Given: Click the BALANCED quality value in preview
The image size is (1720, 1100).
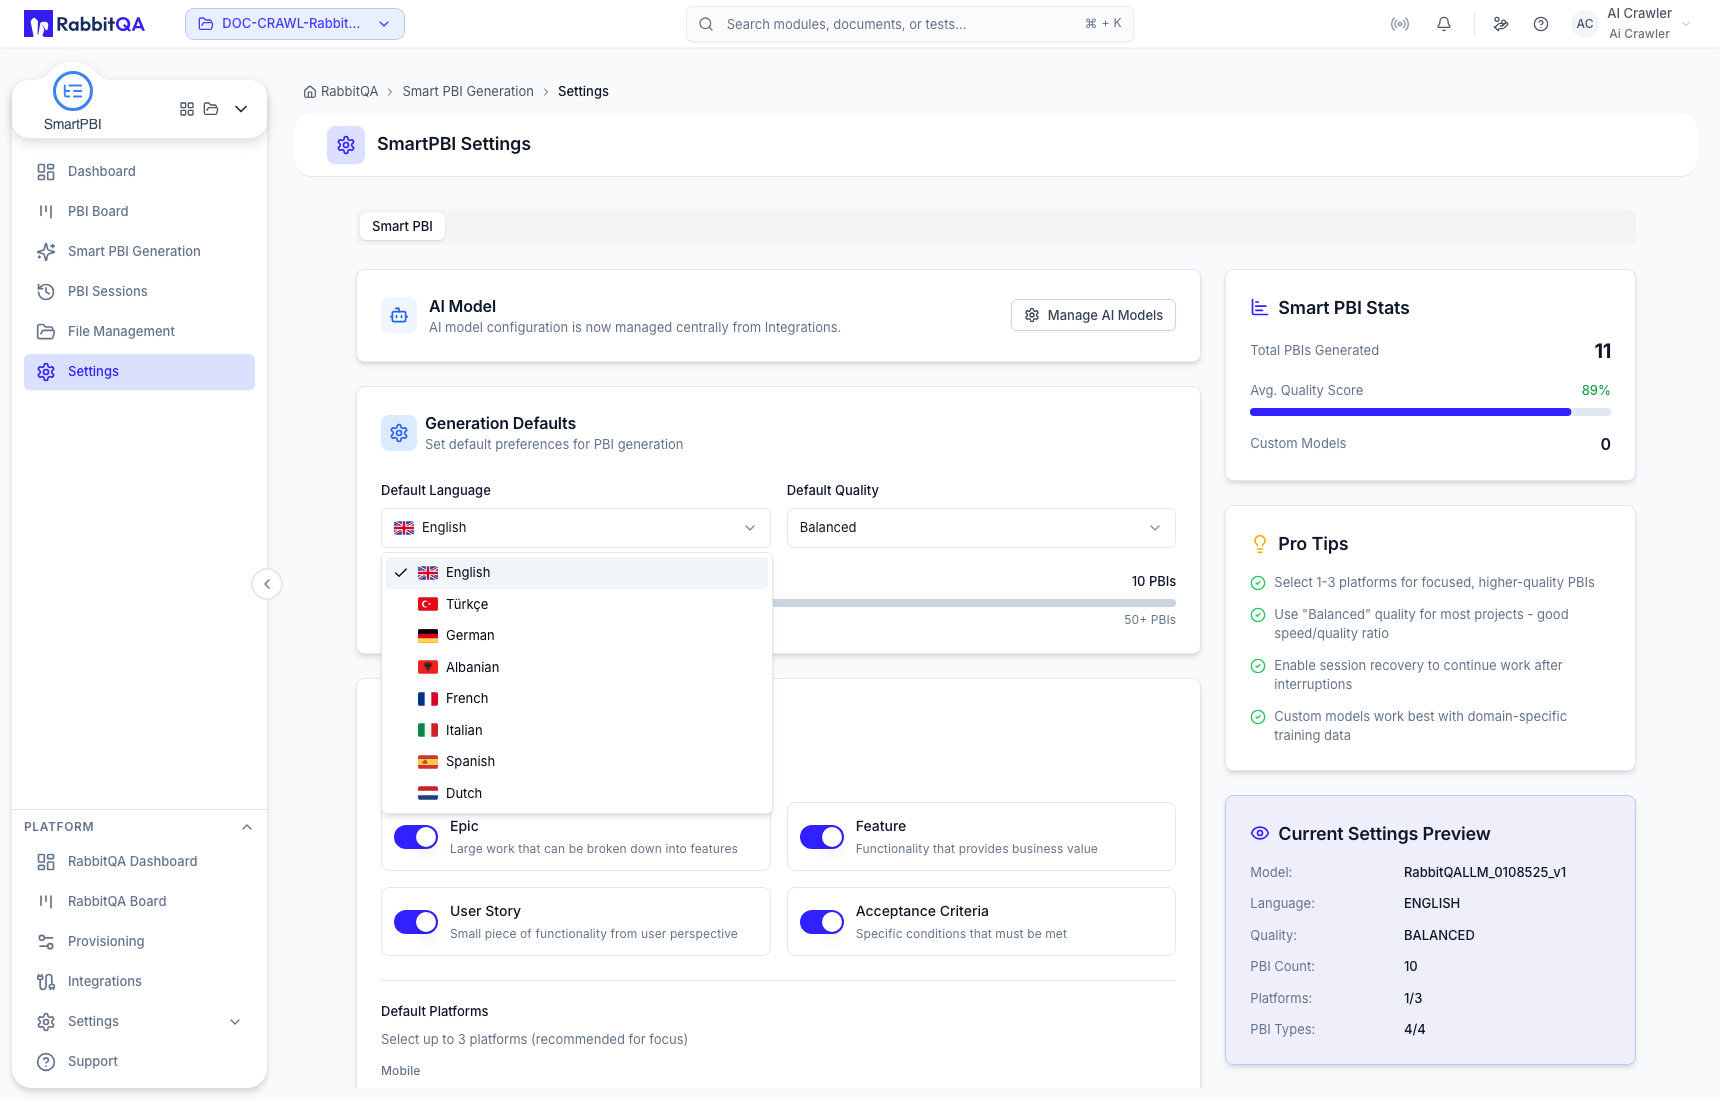Looking at the screenshot, I should click(x=1439, y=936).
